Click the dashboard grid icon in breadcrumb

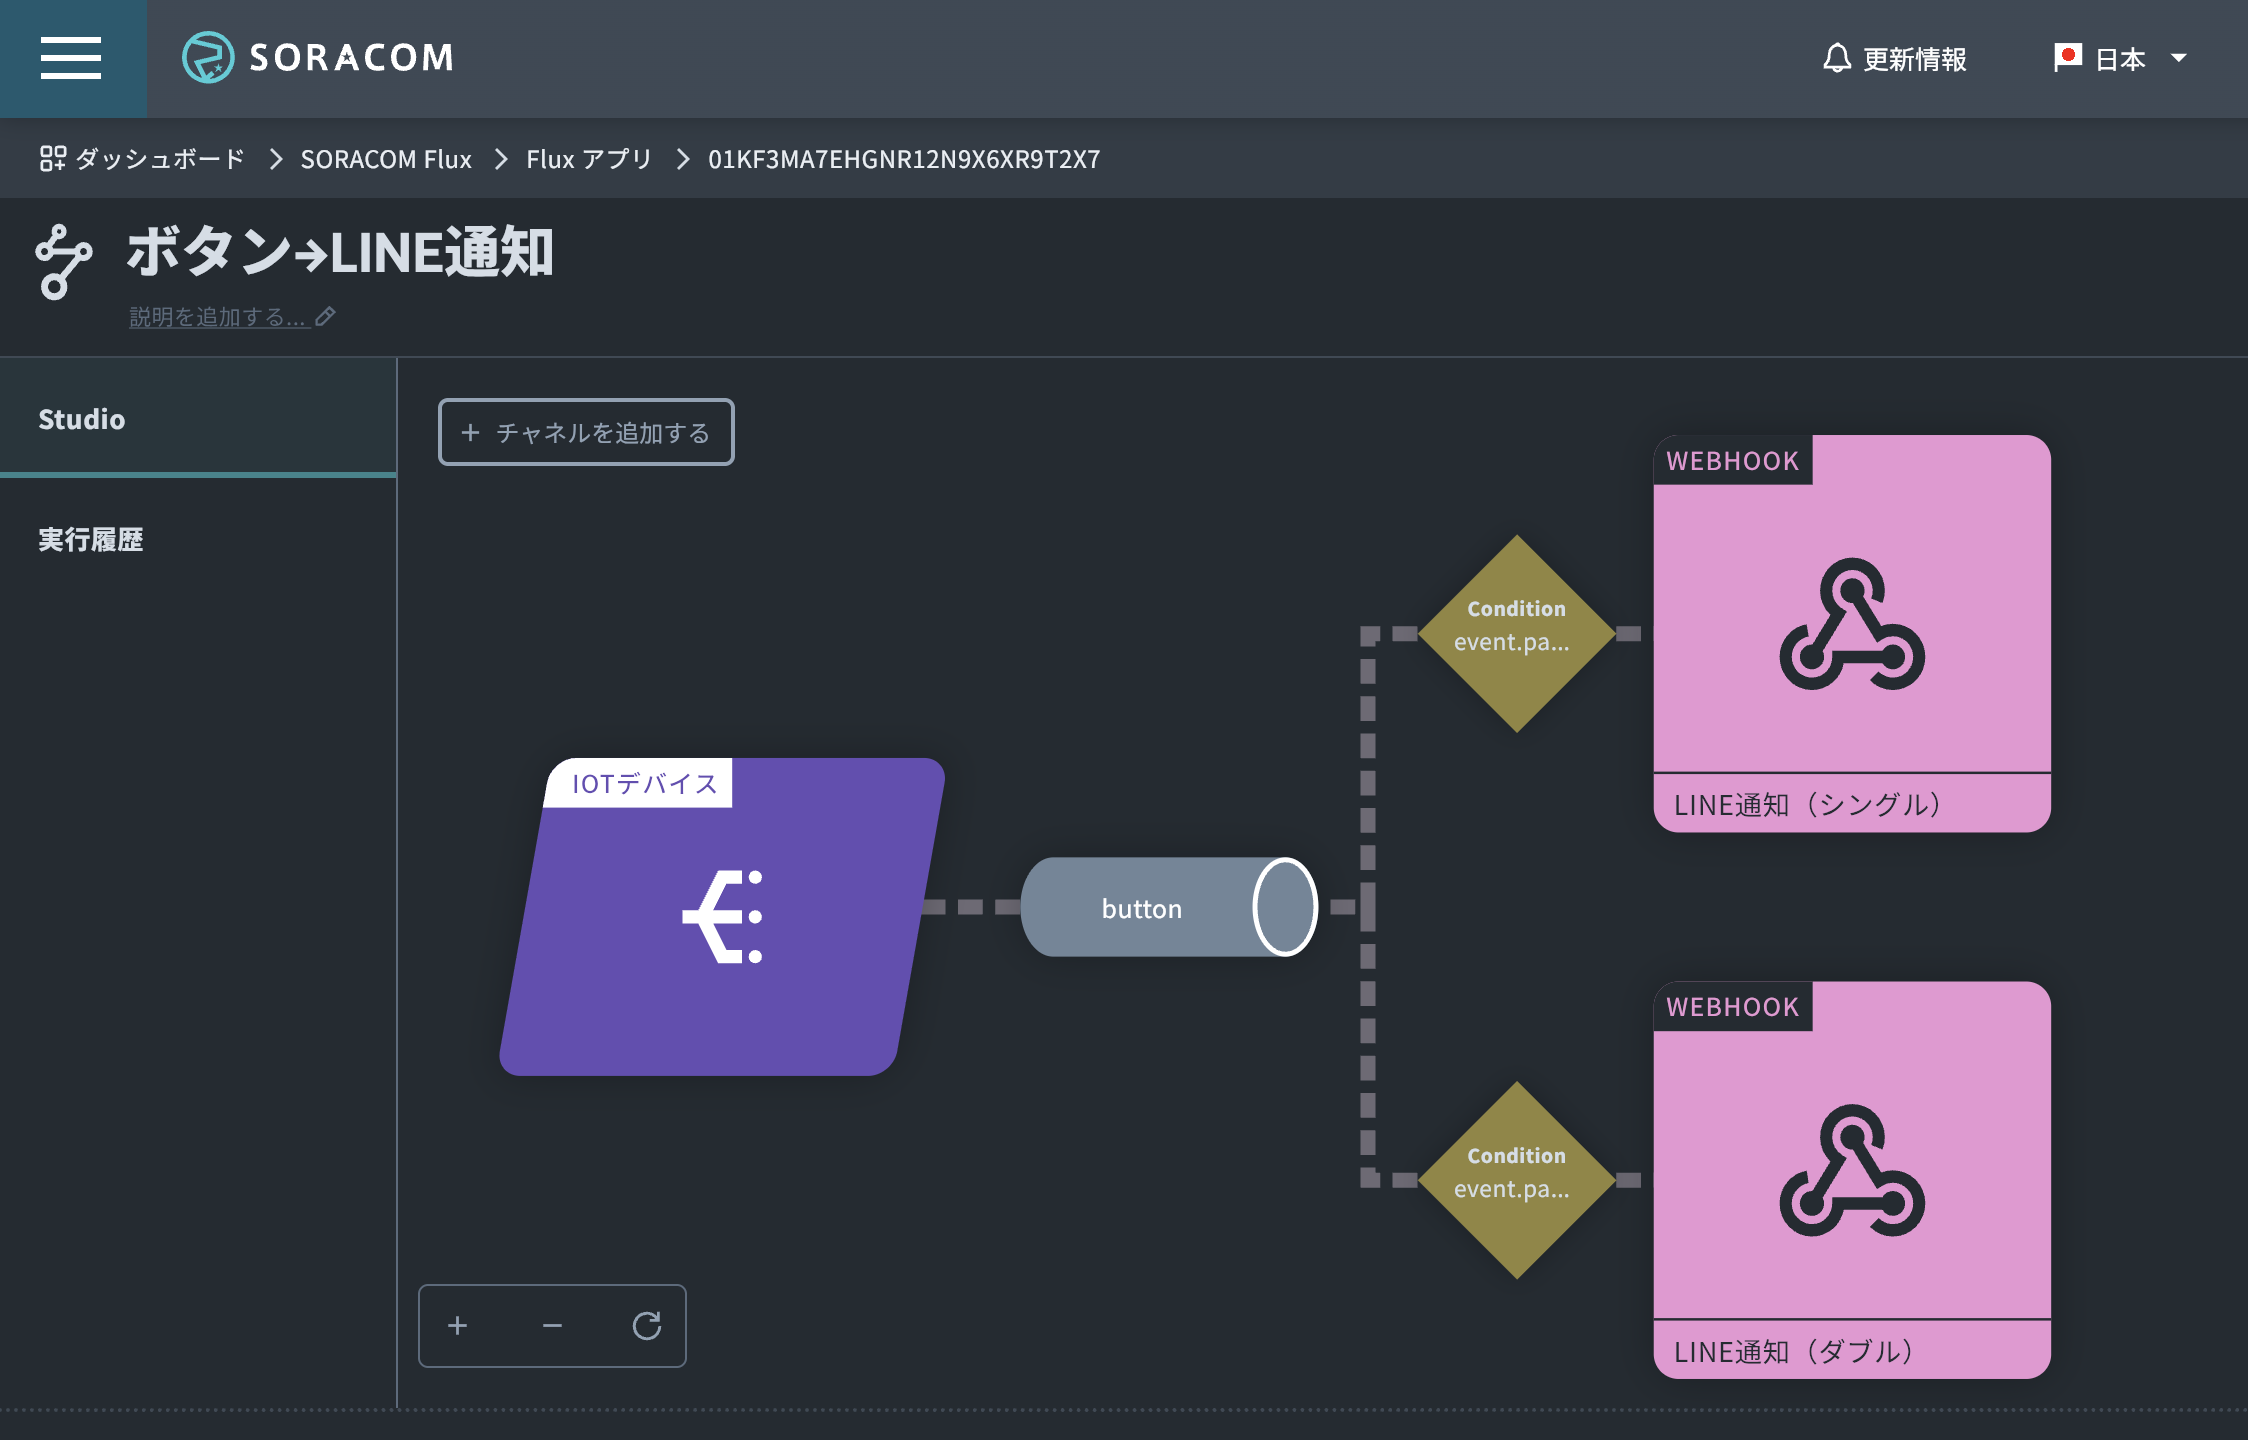[x=52, y=159]
